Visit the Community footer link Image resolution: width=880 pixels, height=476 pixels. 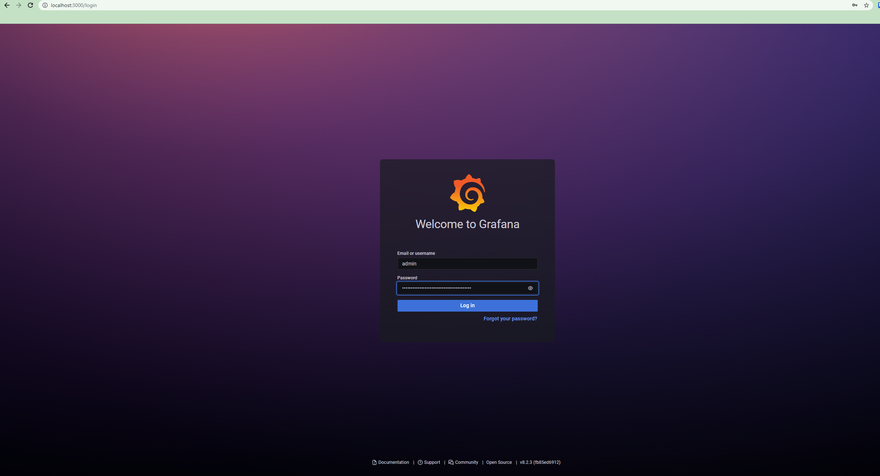(x=463, y=463)
